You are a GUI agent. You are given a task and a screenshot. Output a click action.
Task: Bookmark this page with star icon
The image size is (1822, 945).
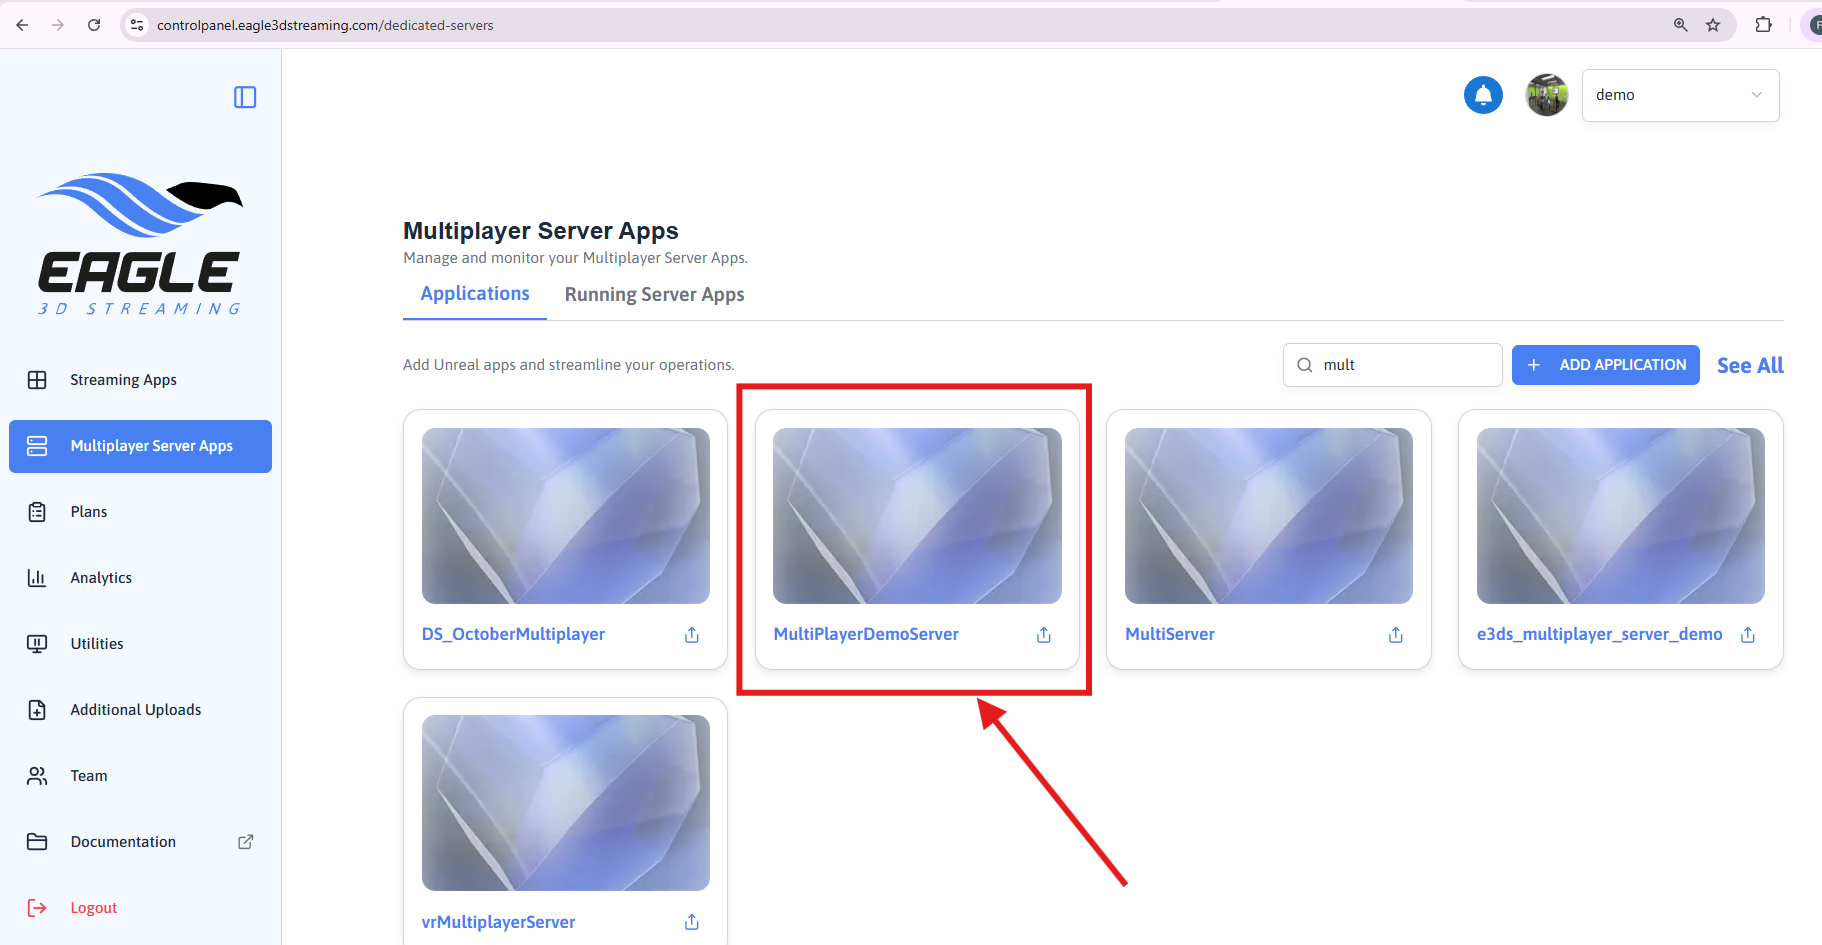click(1713, 25)
